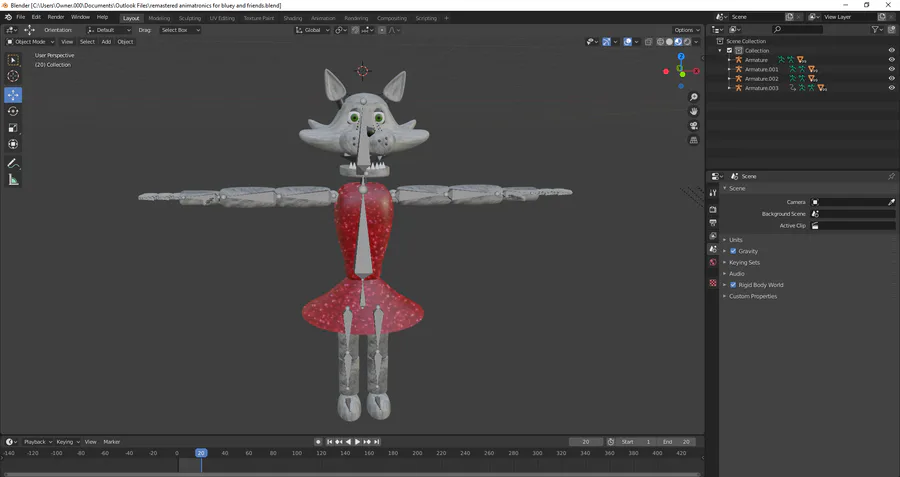The width and height of the screenshot is (900, 477).
Task: Open the Tool properties tab
Action: [713, 193]
